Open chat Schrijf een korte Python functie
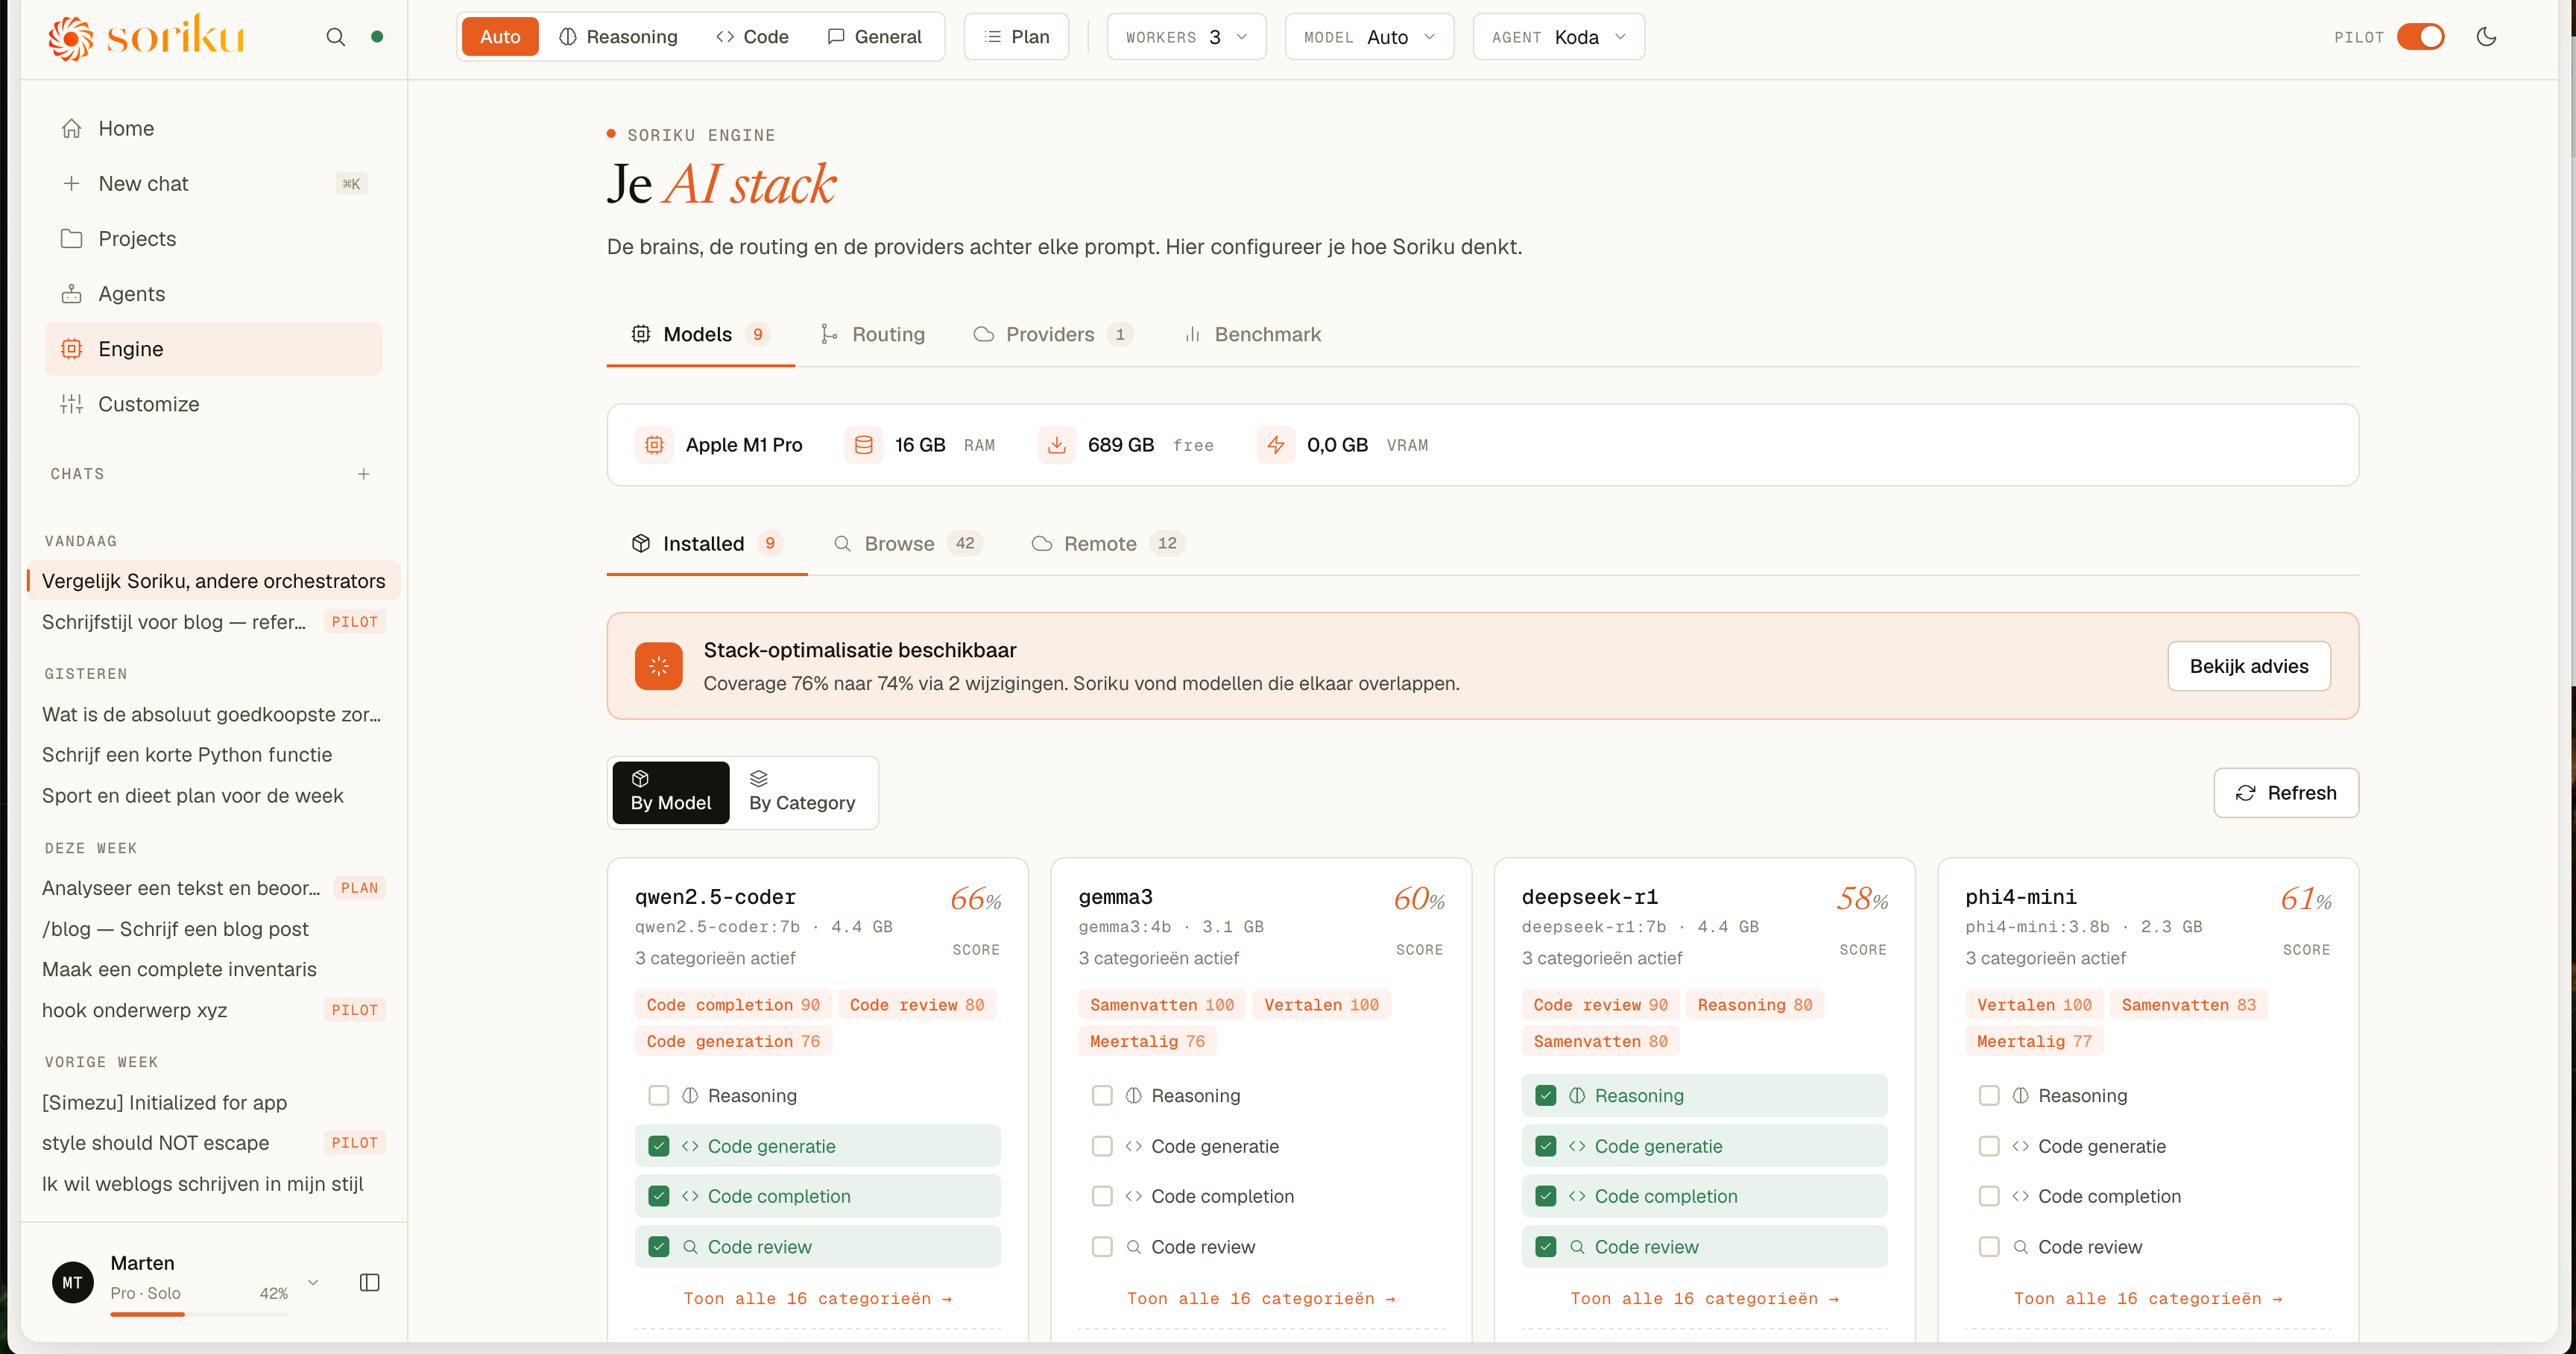The height and width of the screenshot is (1354, 2576). pos(187,754)
